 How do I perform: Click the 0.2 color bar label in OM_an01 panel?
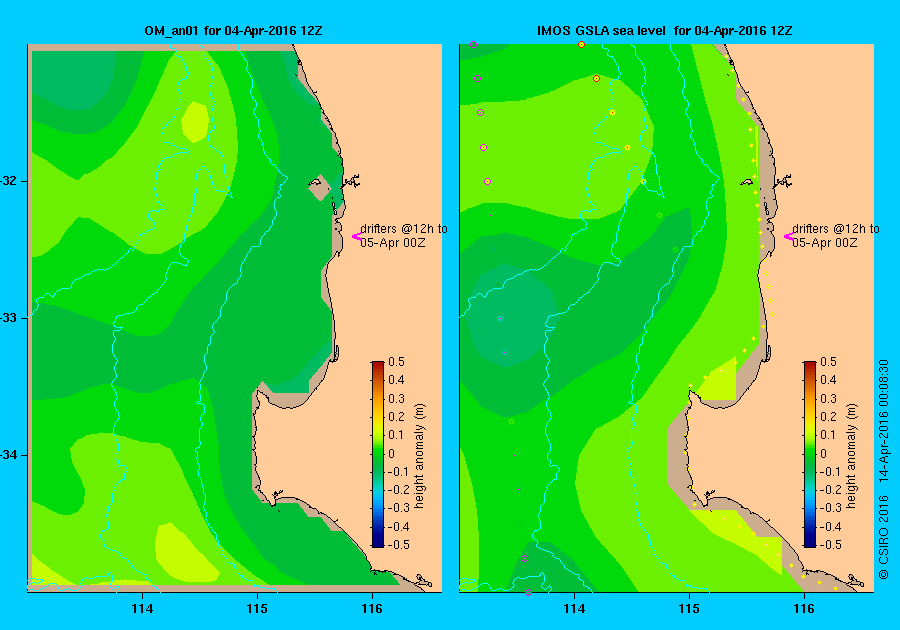pyautogui.click(x=397, y=417)
